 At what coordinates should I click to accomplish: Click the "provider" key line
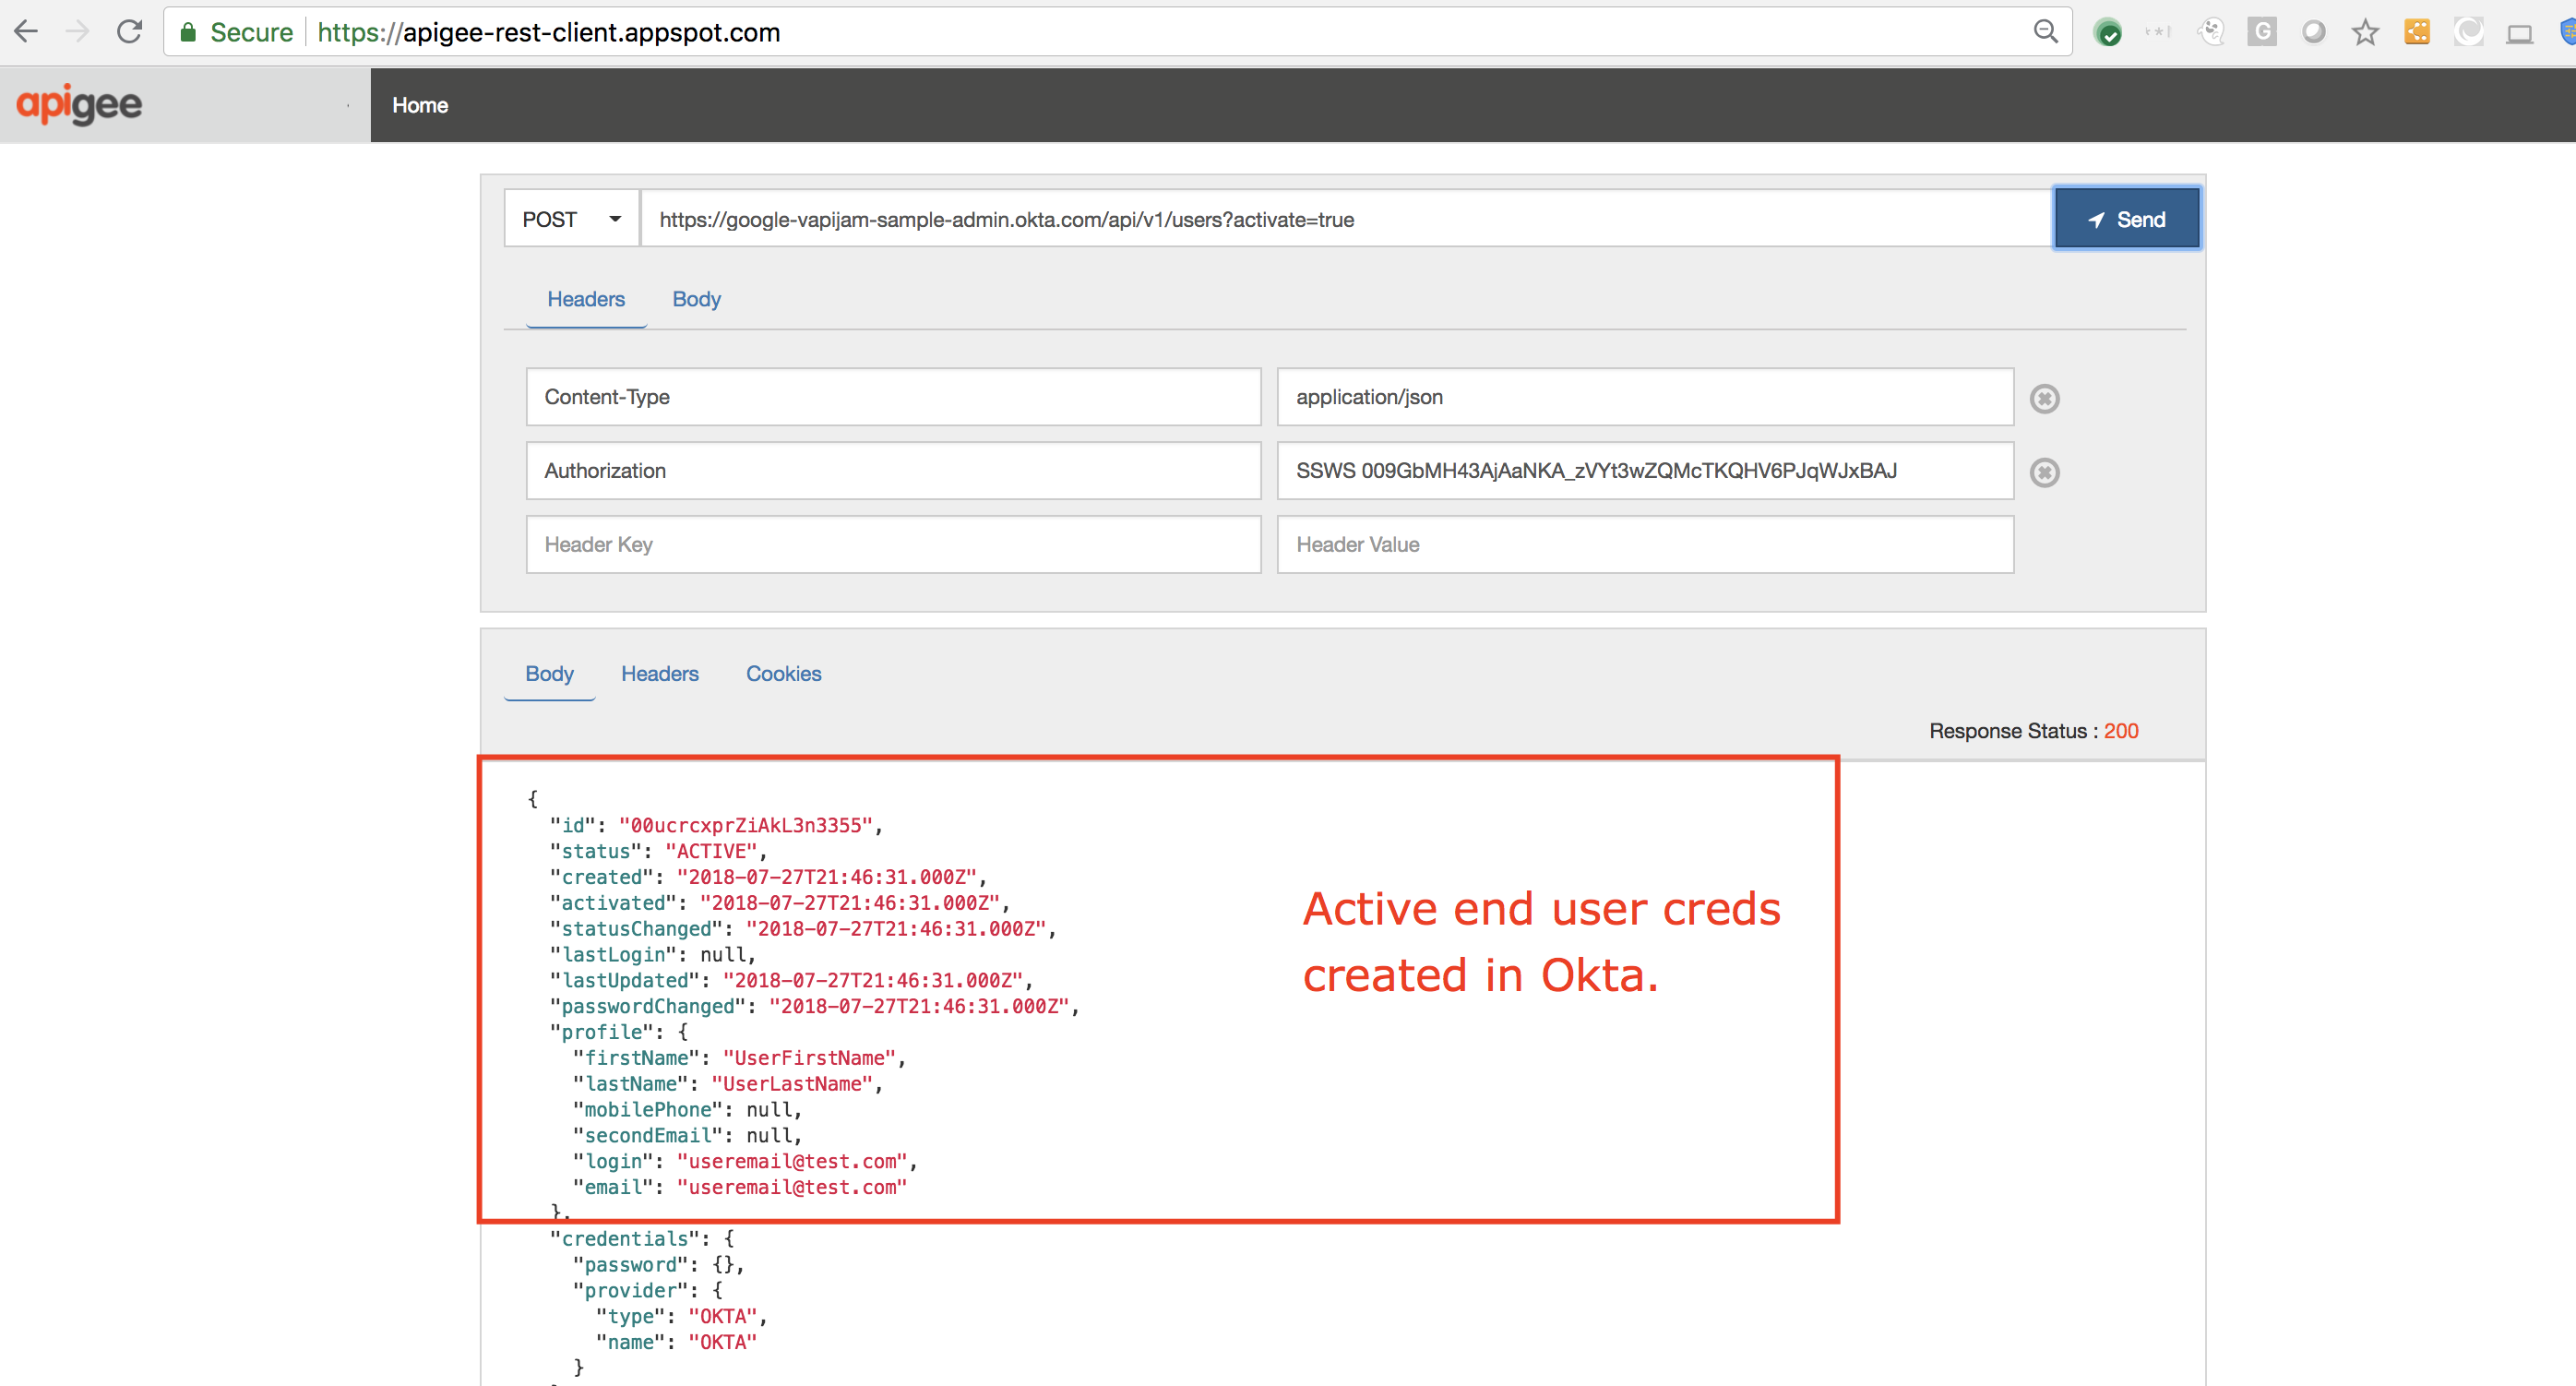[648, 1291]
